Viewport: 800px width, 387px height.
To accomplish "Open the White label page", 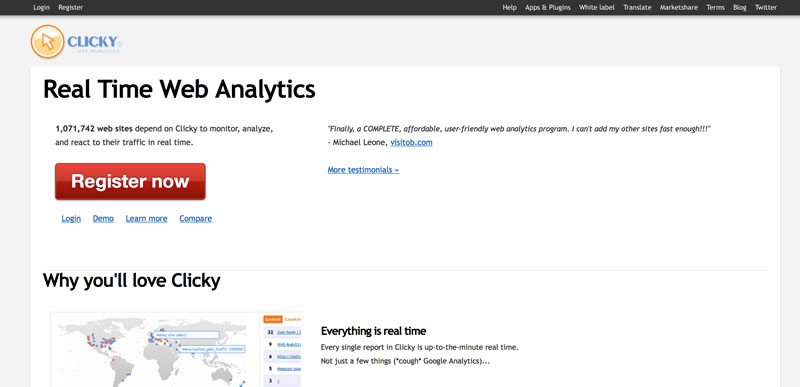I will tap(597, 8).
